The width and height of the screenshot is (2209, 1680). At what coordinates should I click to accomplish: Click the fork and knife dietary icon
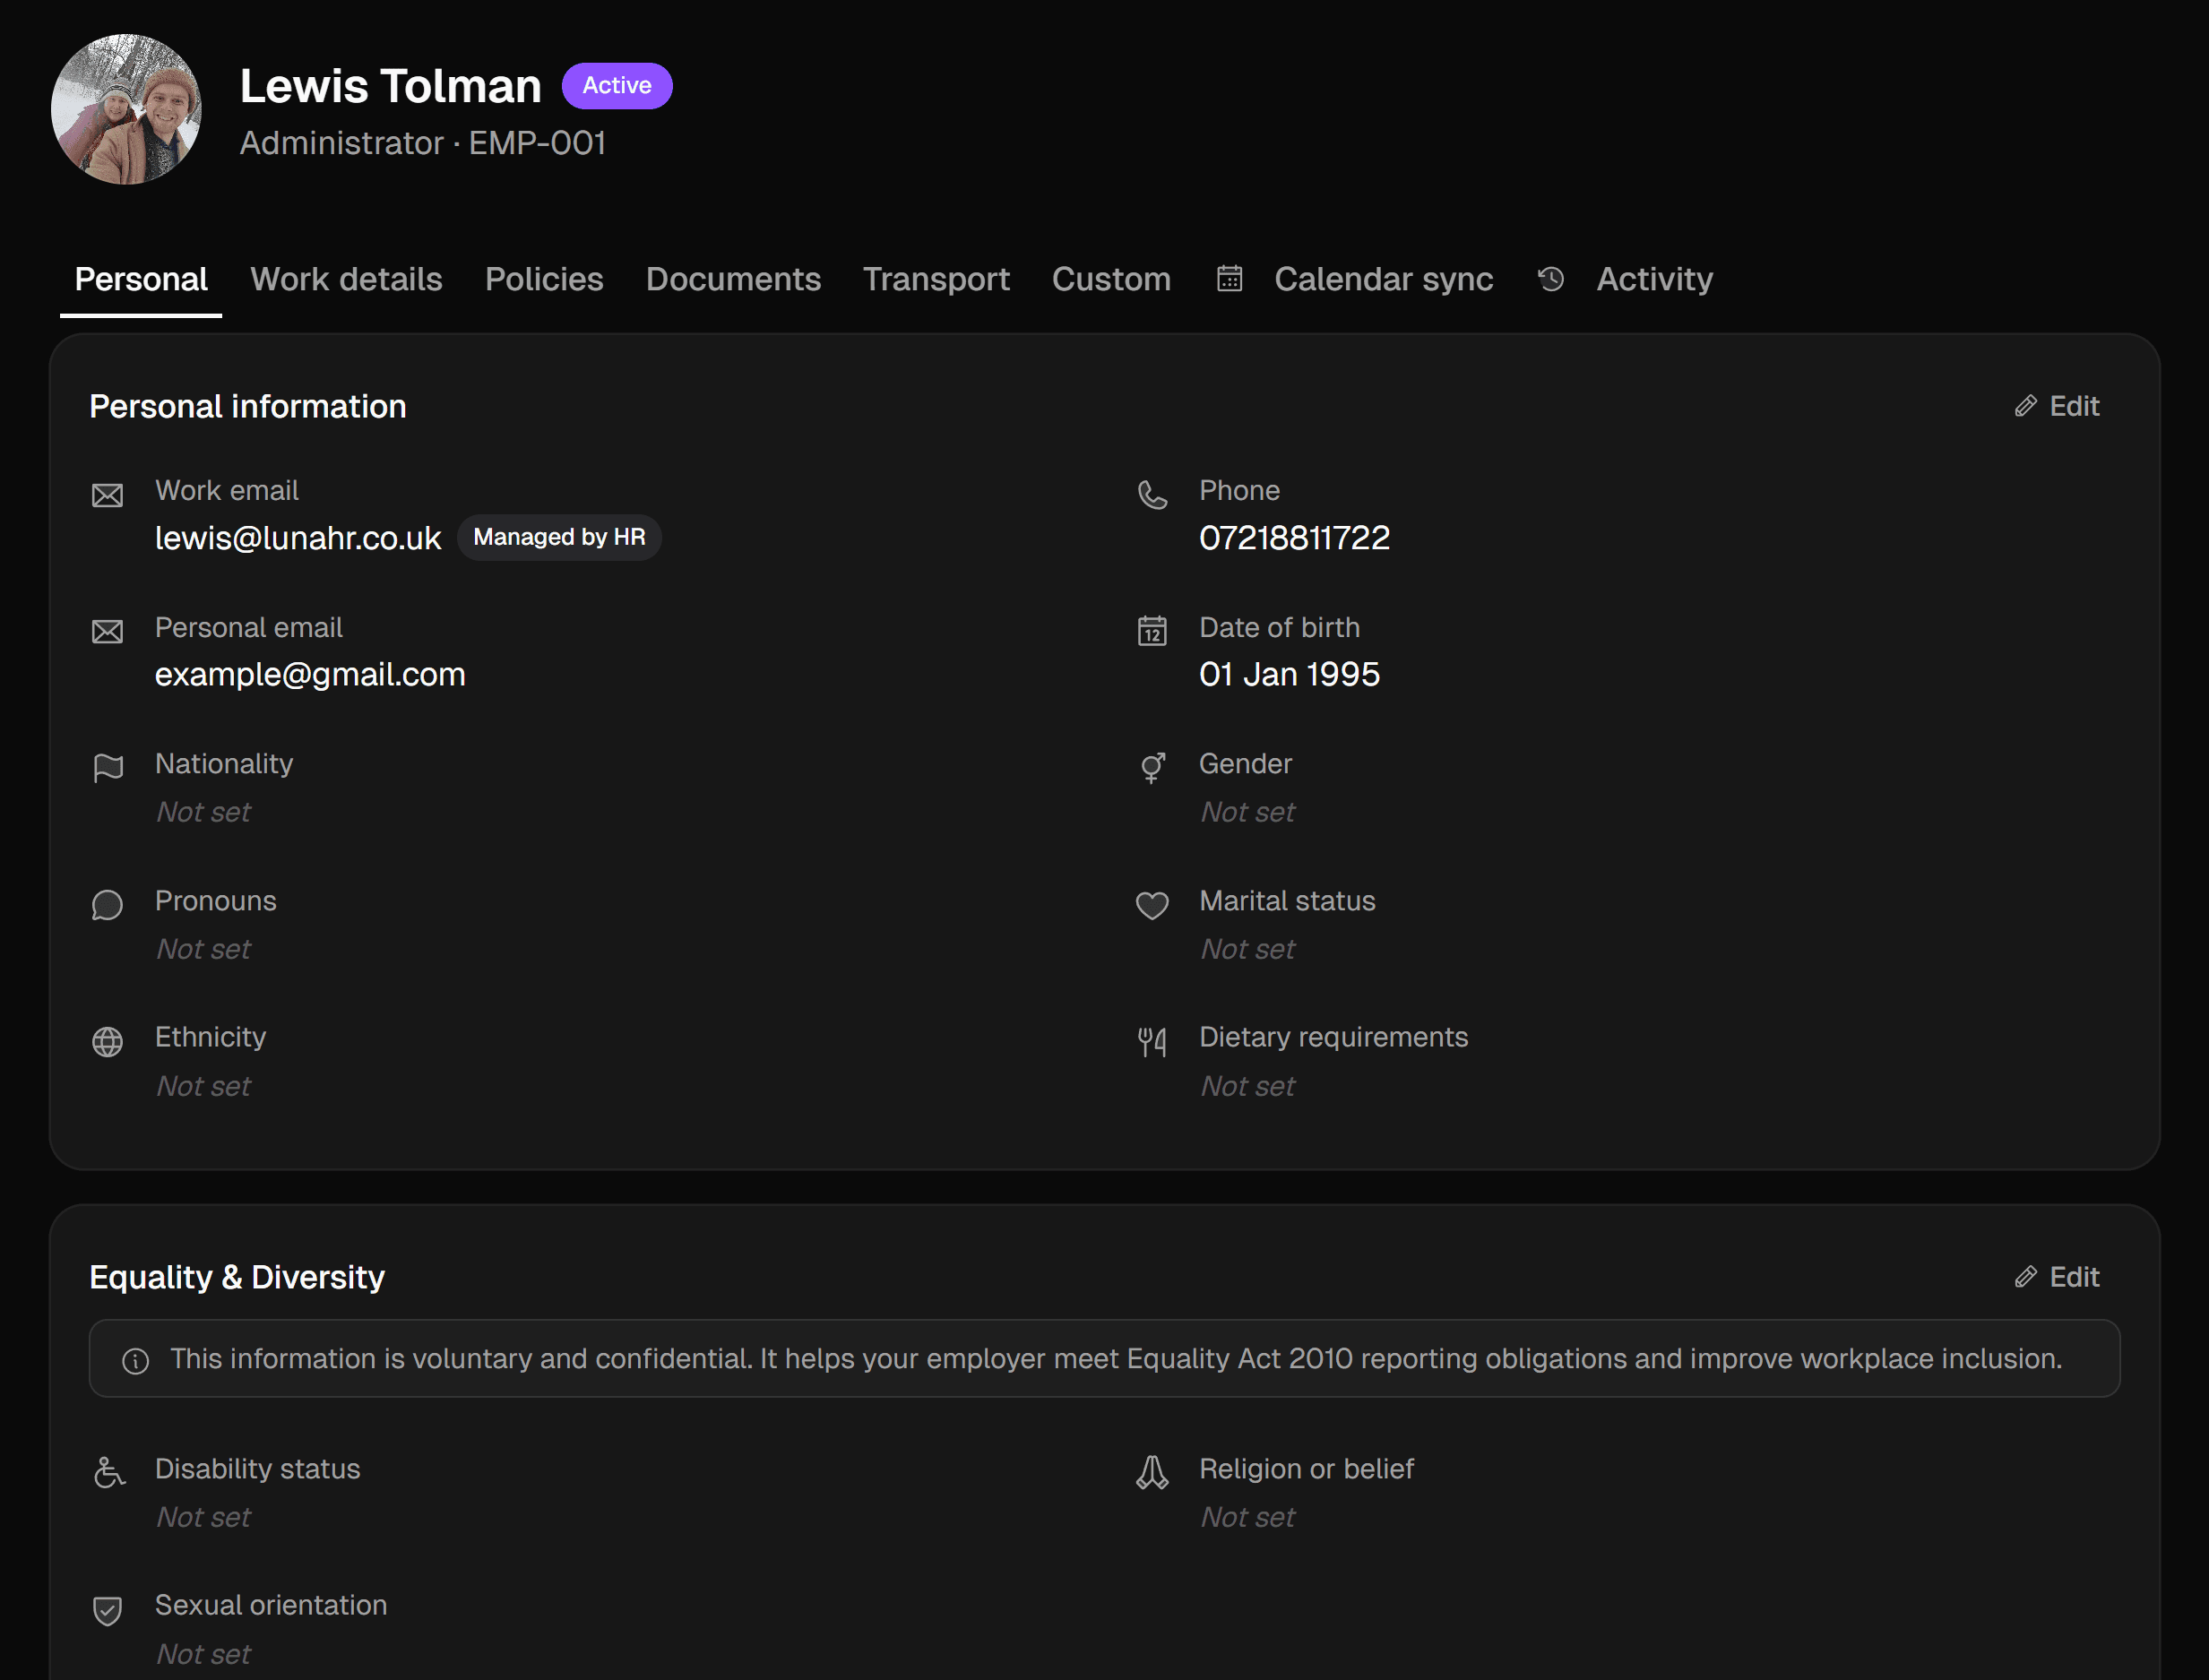[1152, 1042]
